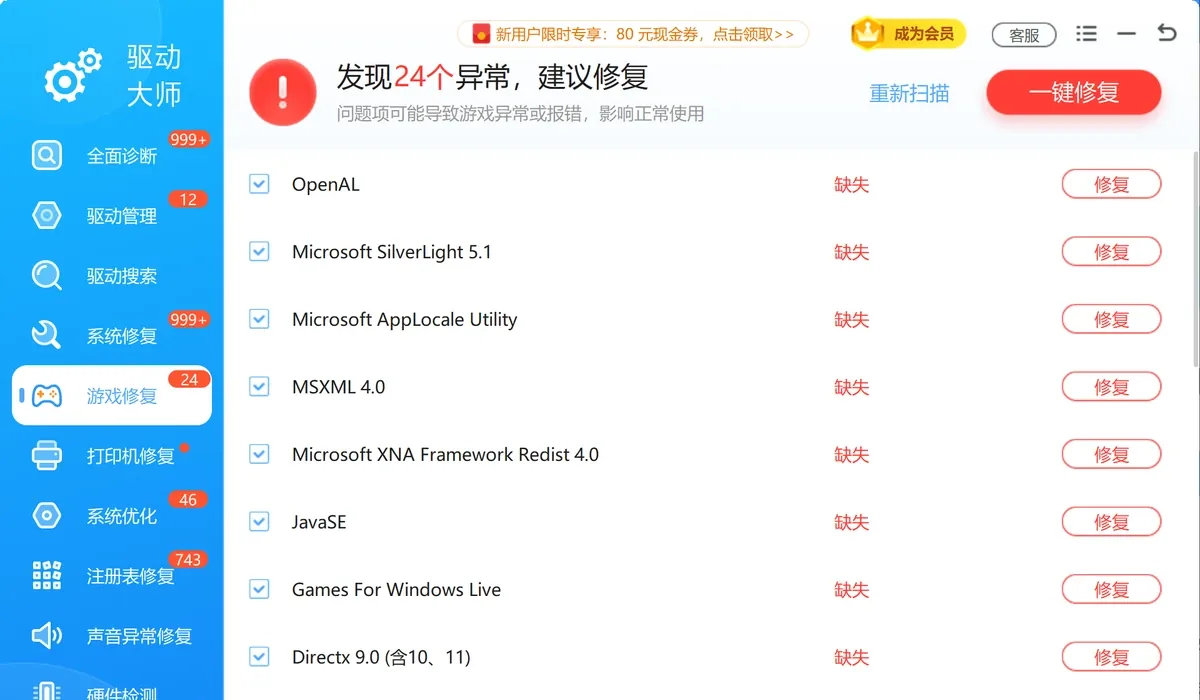This screenshot has height=700, width=1200.
Task: Repair Microsoft AppLocale Utility
Action: (1111, 320)
